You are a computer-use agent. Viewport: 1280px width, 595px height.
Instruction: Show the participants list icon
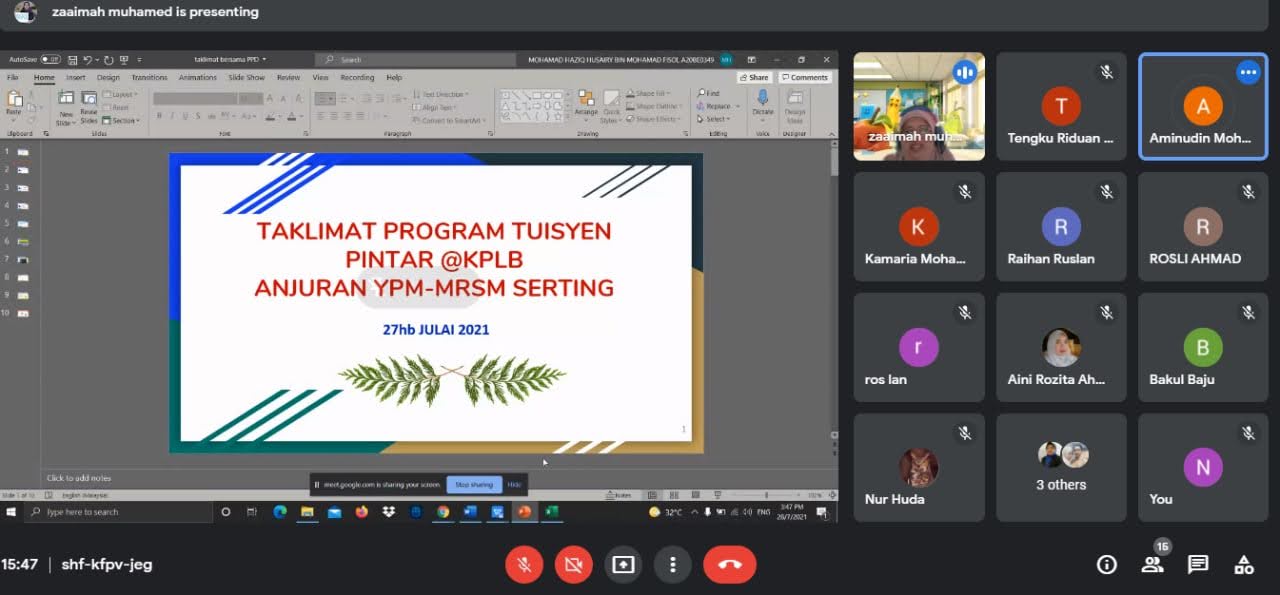(1152, 565)
